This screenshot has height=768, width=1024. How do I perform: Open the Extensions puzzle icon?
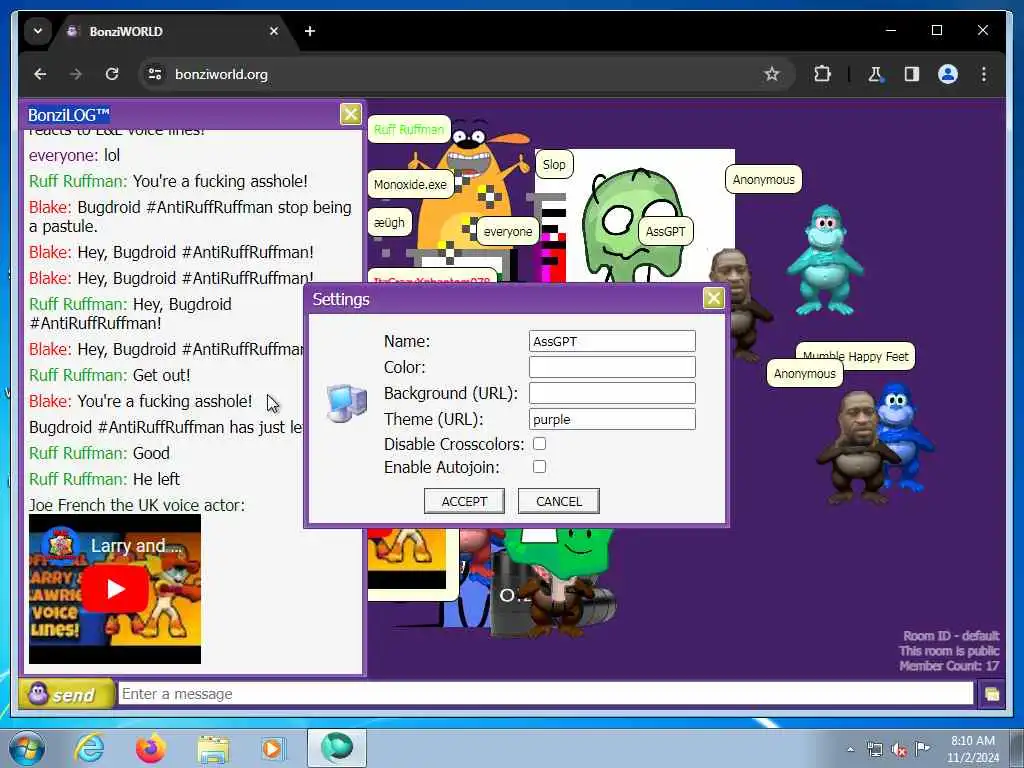pyautogui.click(x=822, y=74)
